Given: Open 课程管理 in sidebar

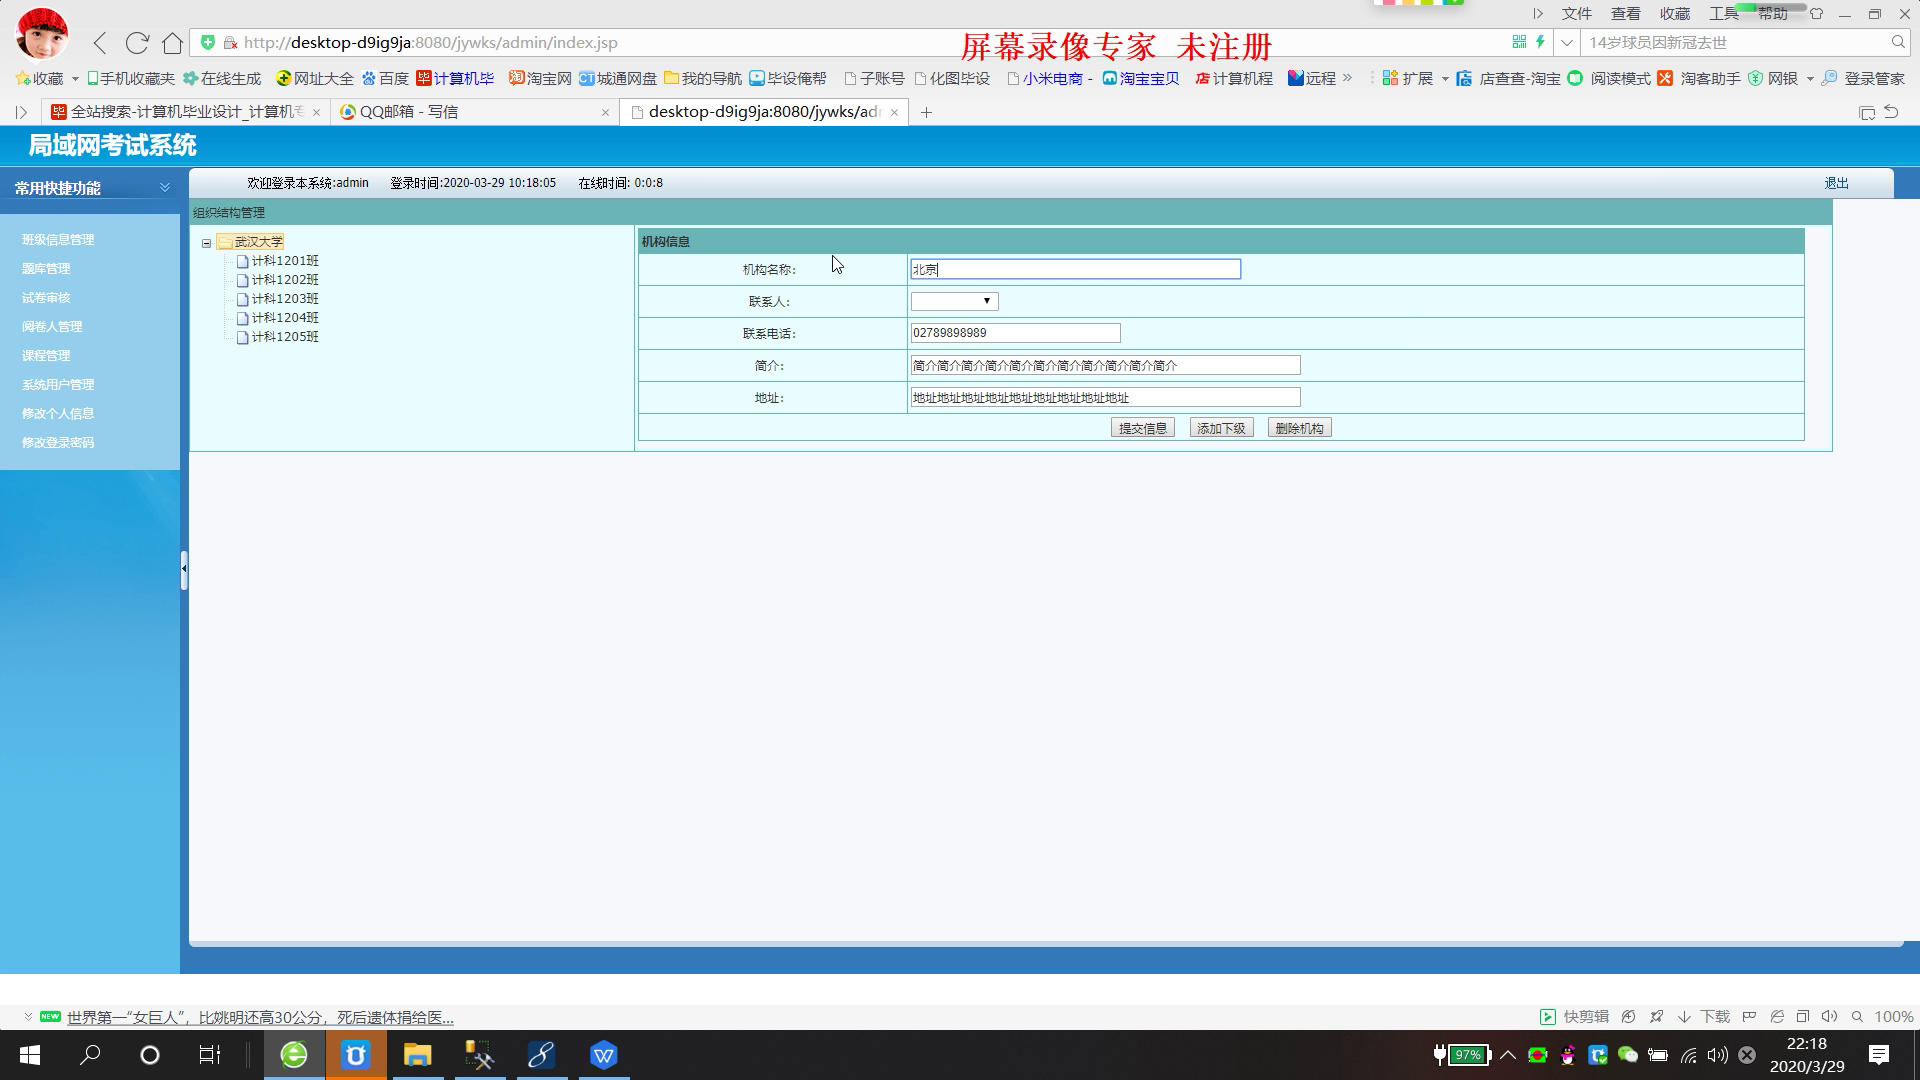Looking at the screenshot, I should pyautogui.click(x=46, y=356).
